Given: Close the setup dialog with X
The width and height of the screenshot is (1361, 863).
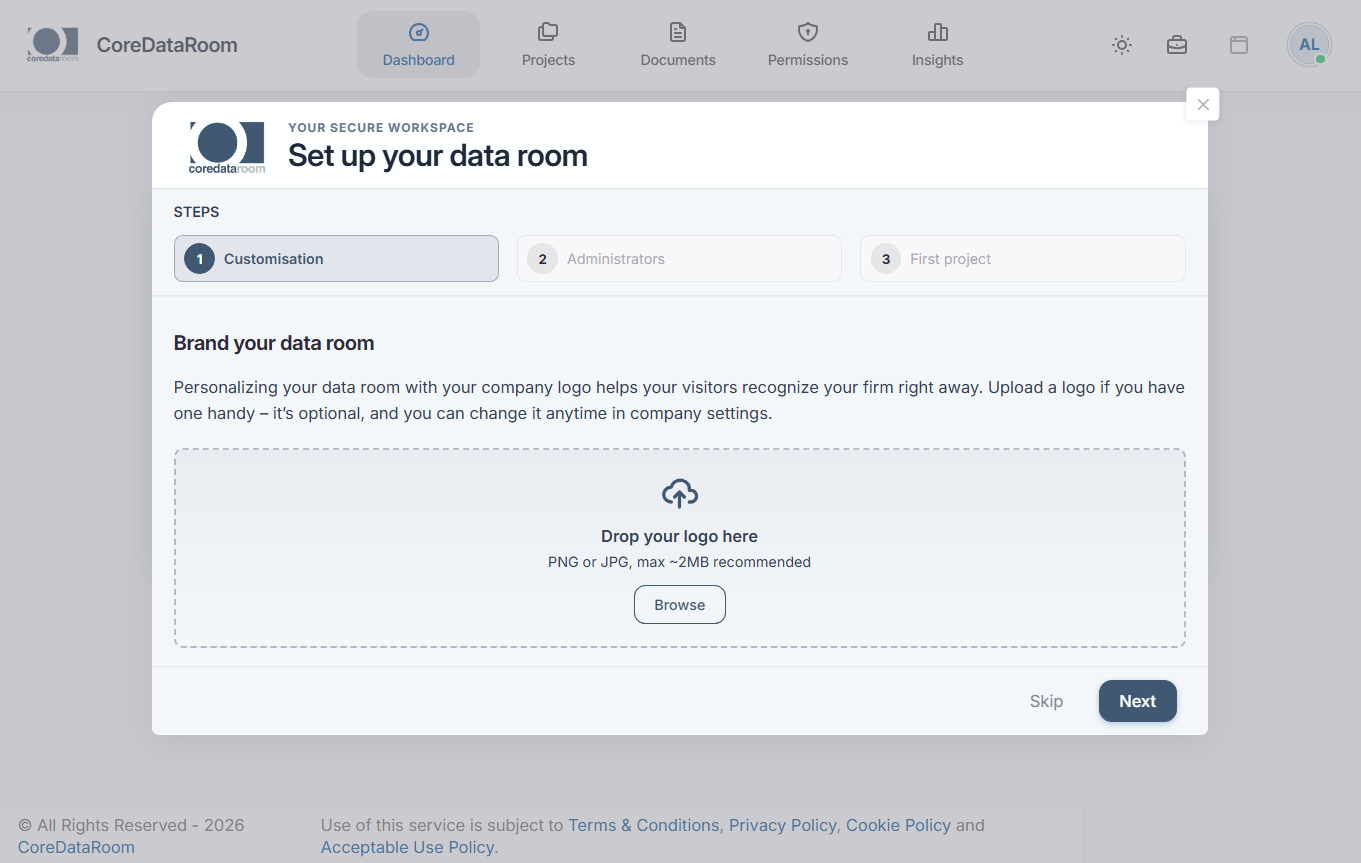Looking at the screenshot, I should pos(1203,104).
